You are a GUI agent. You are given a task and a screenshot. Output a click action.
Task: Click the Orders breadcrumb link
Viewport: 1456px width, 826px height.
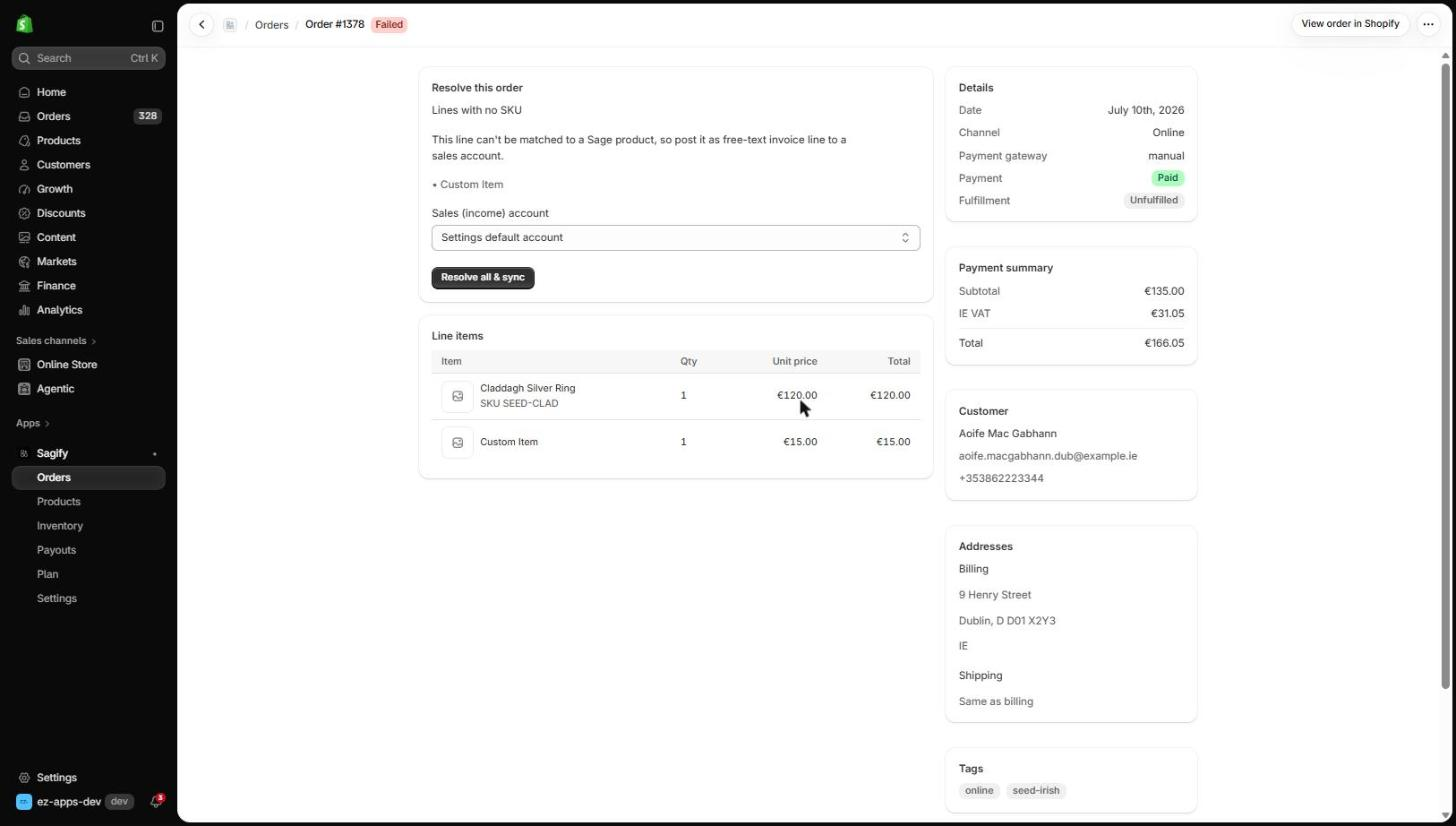point(271,25)
